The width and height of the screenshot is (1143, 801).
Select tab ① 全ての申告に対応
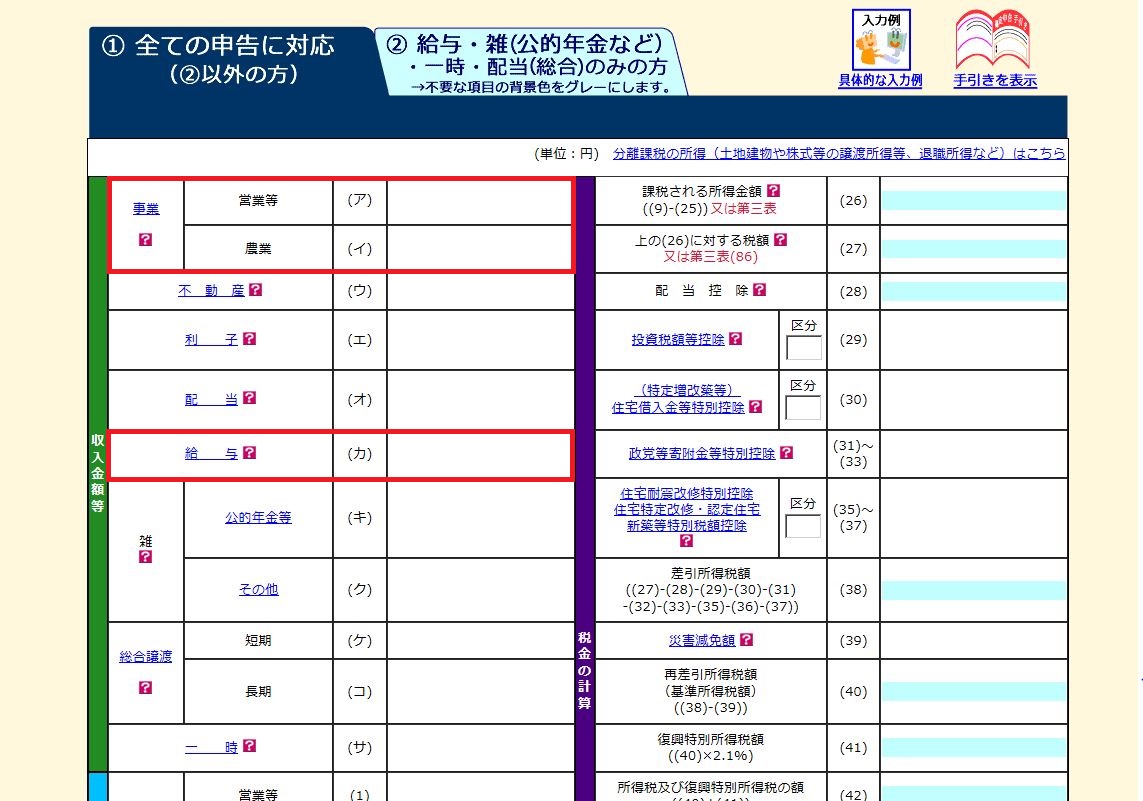pos(232,59)
